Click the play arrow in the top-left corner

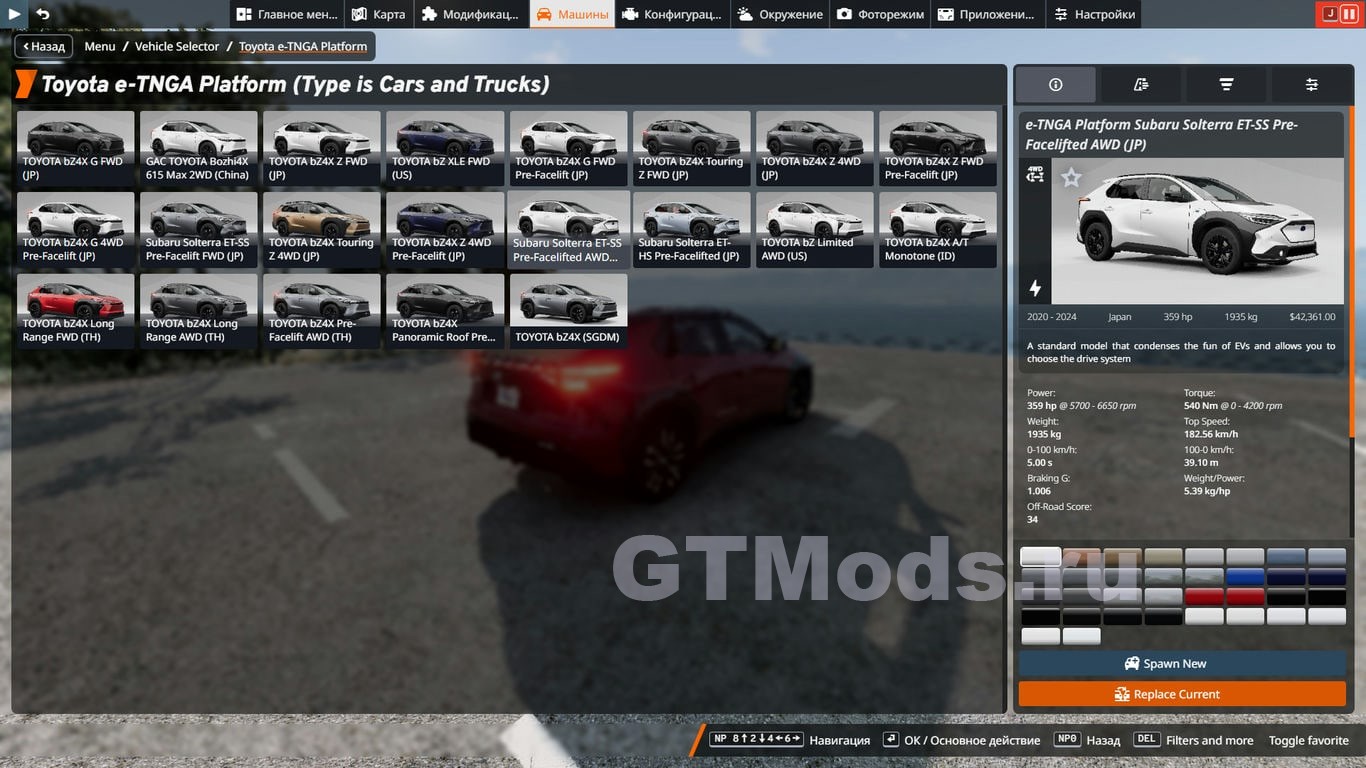(14, 14)
